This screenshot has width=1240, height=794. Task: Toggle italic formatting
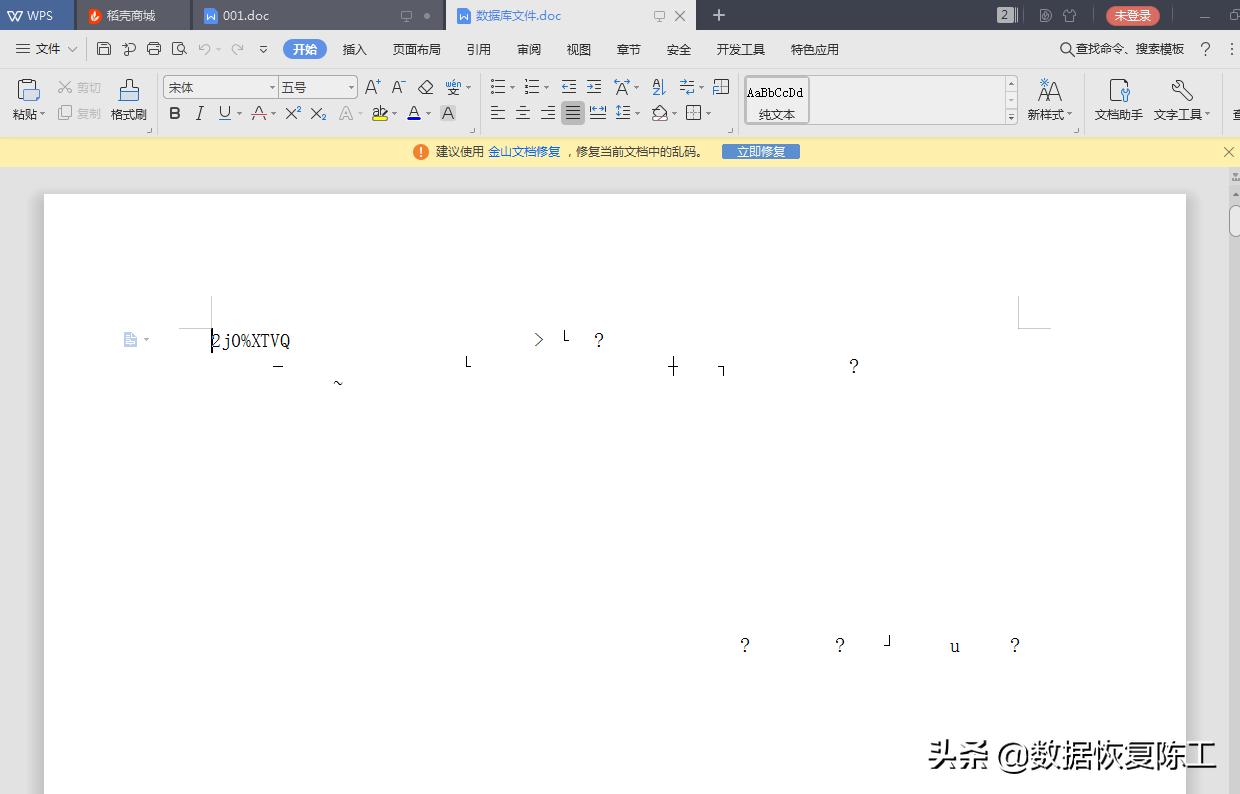(198, 113)
